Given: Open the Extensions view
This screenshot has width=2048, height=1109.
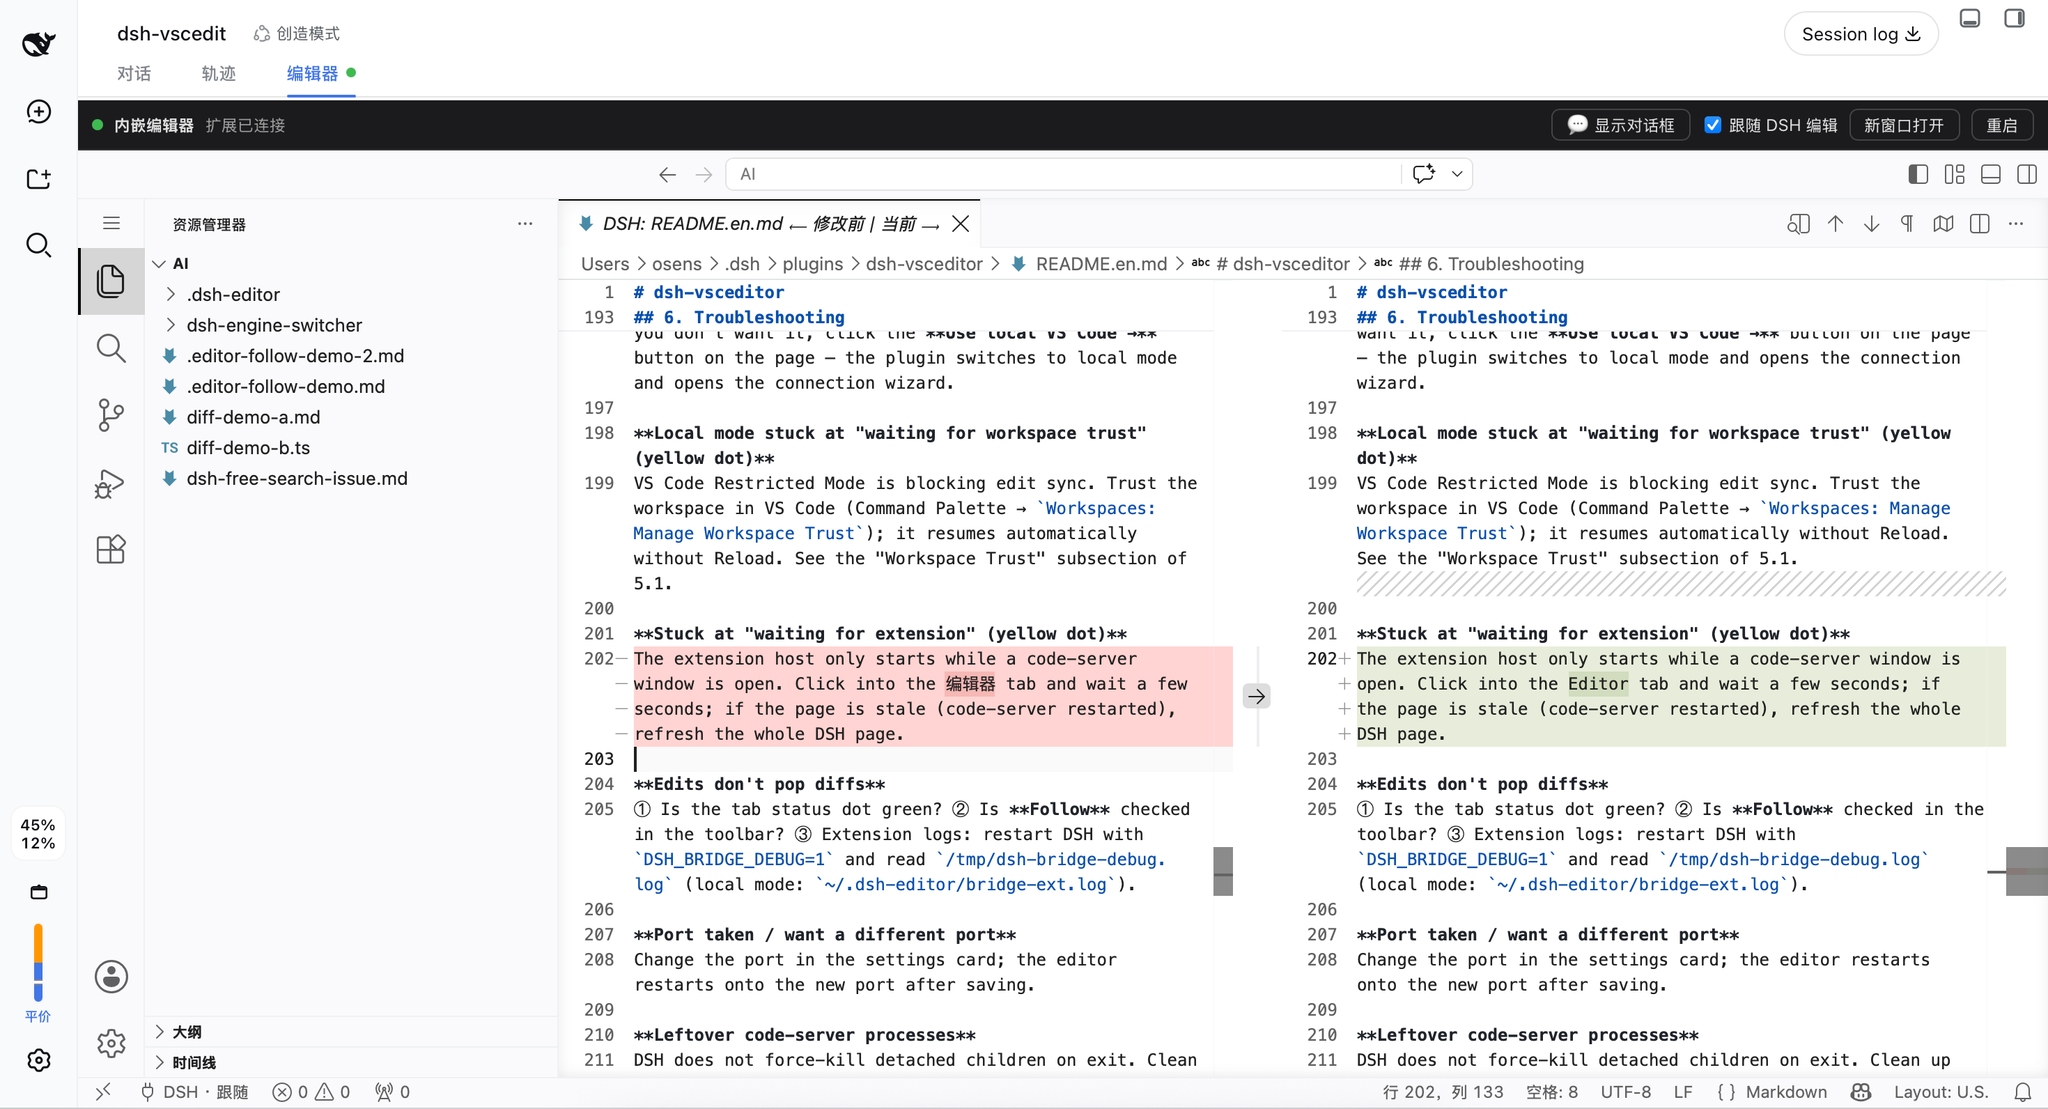Looking at the screenshot, I should click(x=111, y=549).
